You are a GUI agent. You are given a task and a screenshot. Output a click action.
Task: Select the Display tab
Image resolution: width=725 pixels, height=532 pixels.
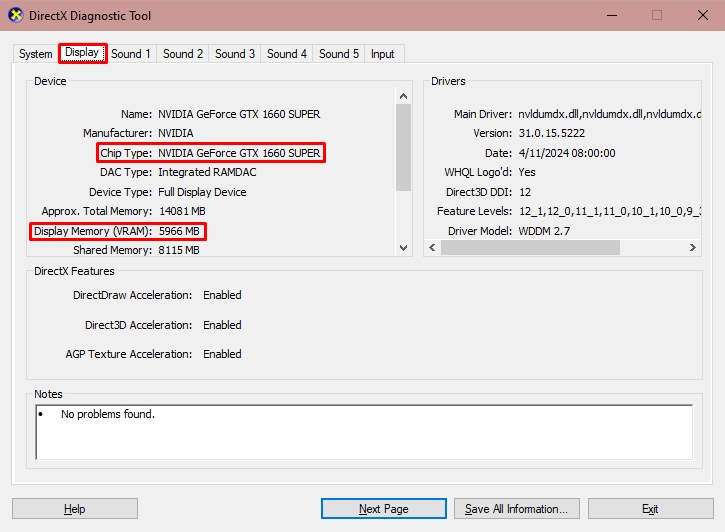point(82,53)
